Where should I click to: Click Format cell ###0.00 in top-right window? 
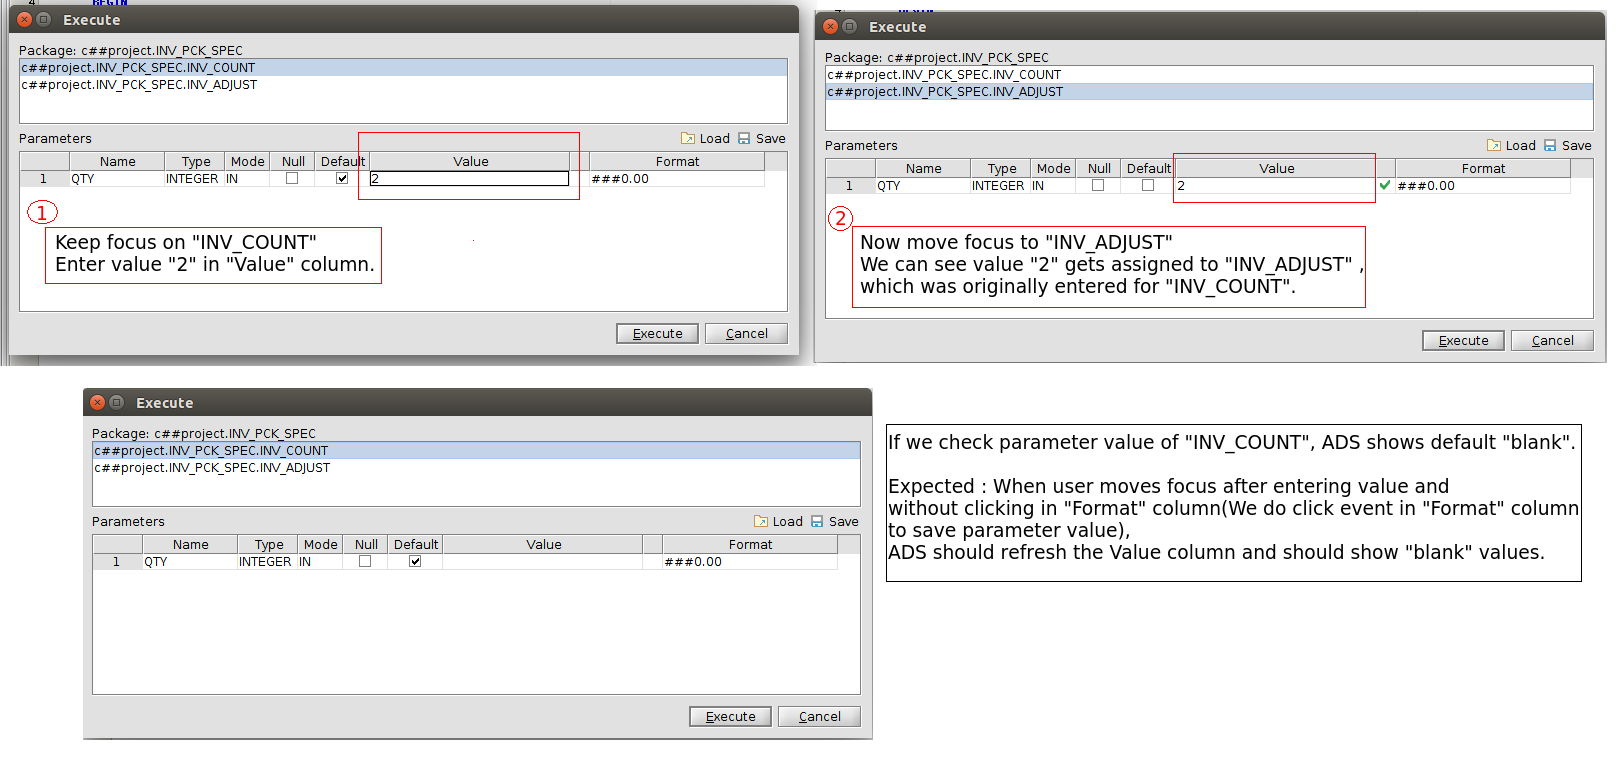click(1483, 185)
